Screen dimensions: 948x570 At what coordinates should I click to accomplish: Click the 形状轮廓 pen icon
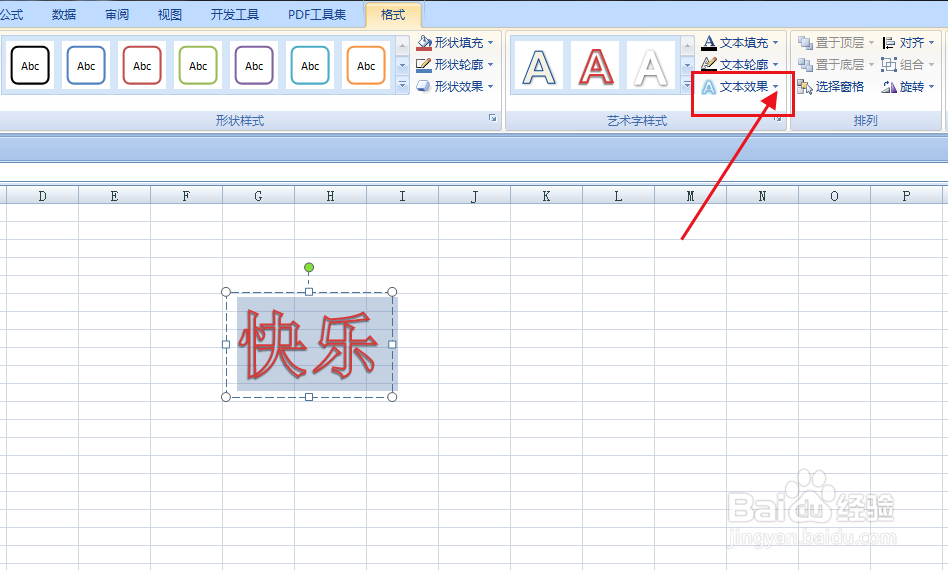point(424,64)
